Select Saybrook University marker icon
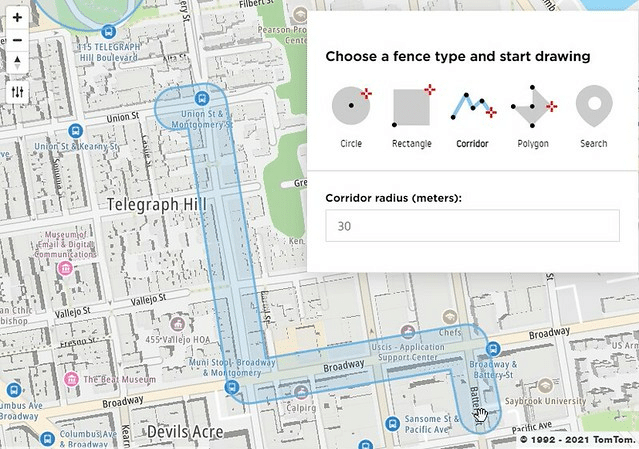Image resolution: width=639 pixels, height=449 pixels. tap(543, 382)
